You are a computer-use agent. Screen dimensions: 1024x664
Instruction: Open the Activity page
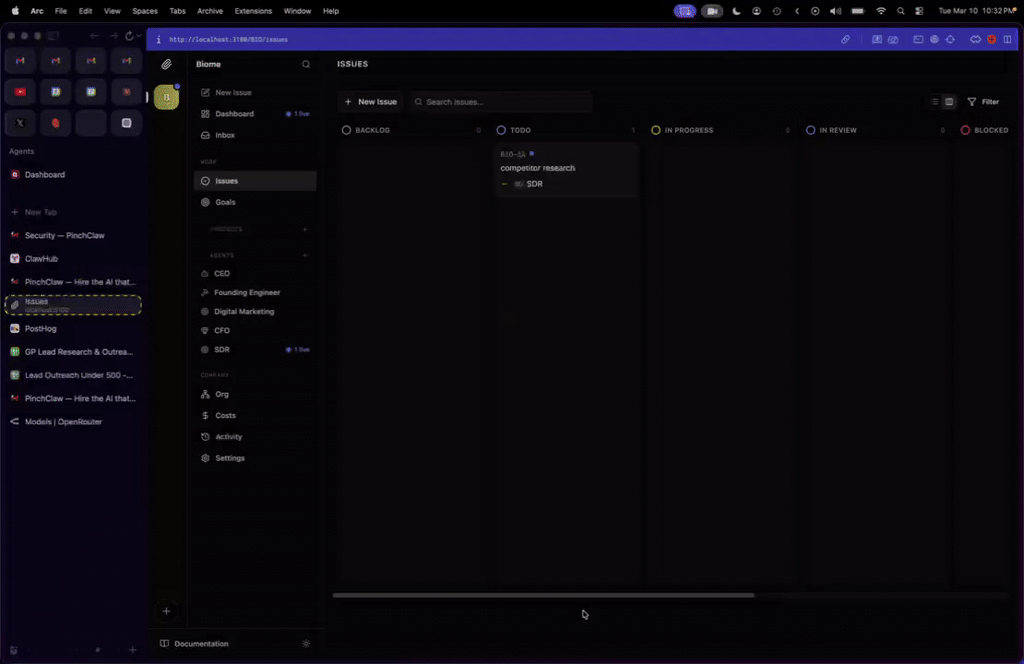(x=255, y=437)
